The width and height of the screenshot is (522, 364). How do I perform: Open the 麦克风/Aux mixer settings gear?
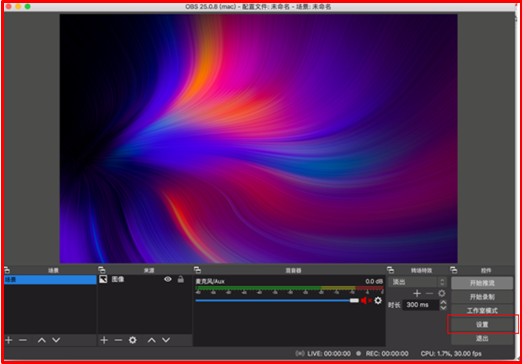coord(378,301)
